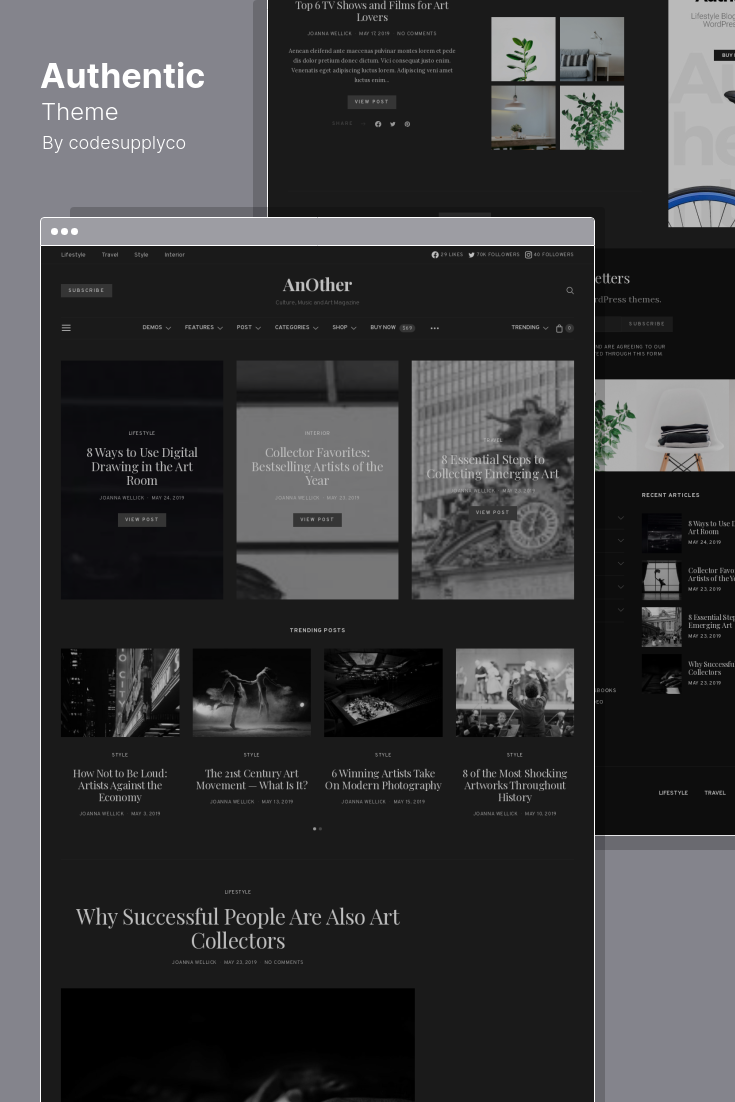Open the Style top menu link
The height and width of the screenshot is (1102, 735).
pyautogui.click(x=141, y=254)
